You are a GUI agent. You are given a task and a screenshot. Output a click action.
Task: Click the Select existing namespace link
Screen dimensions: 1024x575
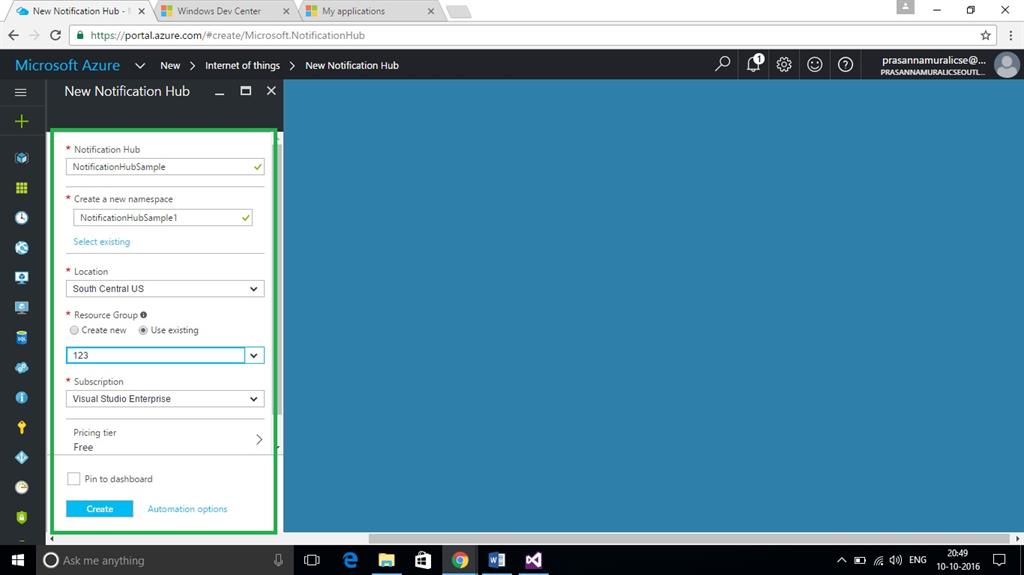coord(101,242)
